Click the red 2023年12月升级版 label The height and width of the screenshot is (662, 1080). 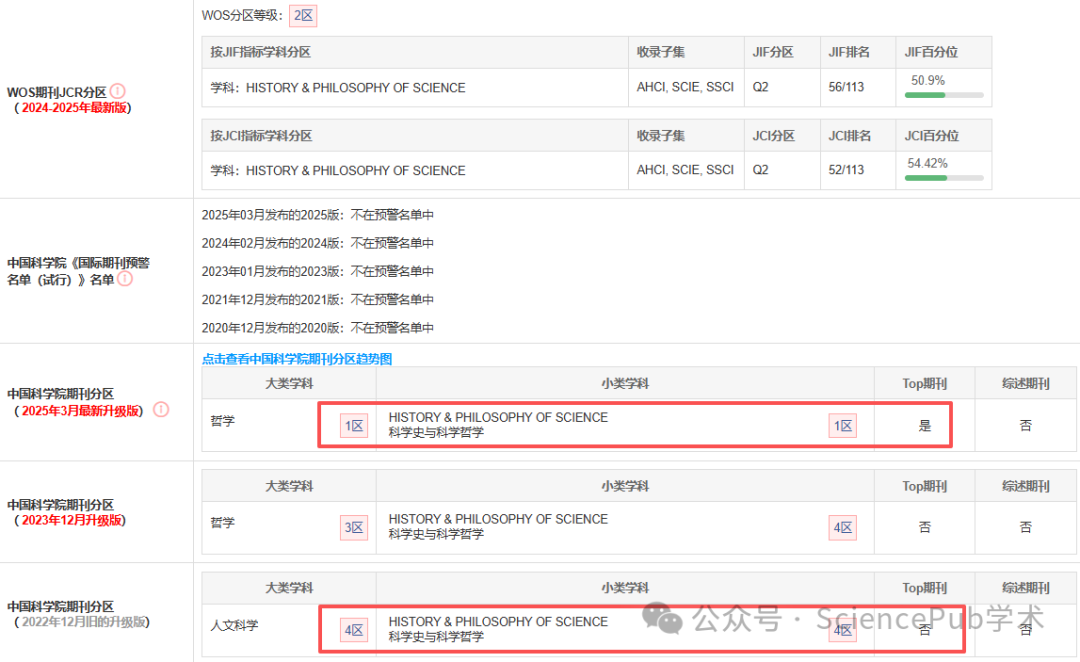(72, 521)
